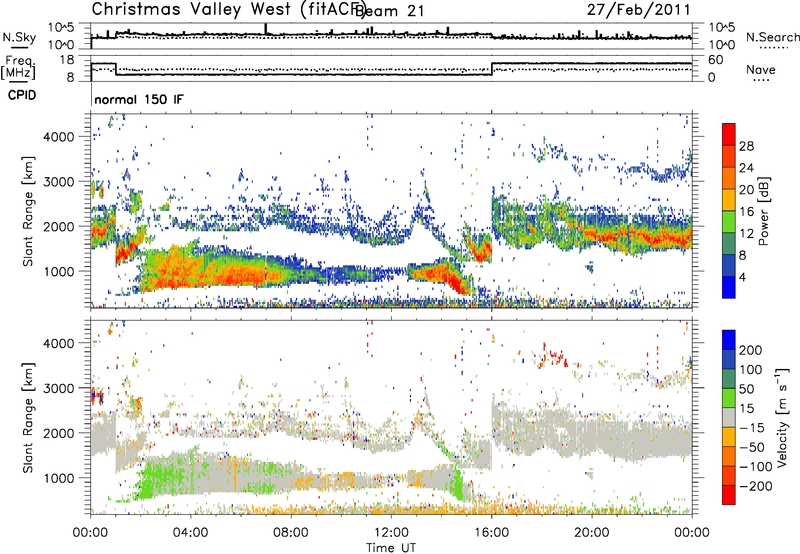The width and height of the screenshot is (800, 554).
Task: Pick the gray -15 to 15 velocity colorbar segment
Action: point(729,417)
